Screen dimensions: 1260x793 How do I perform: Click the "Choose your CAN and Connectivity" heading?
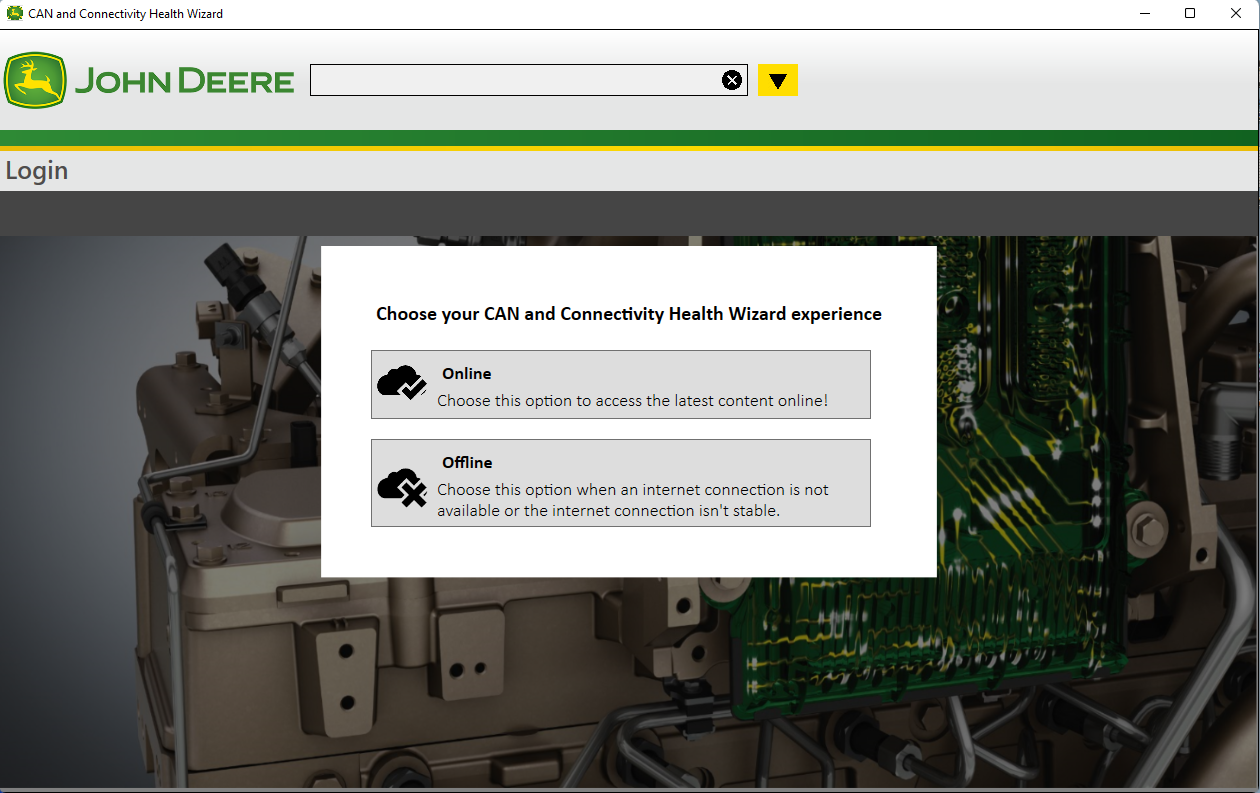coord(628,314)
